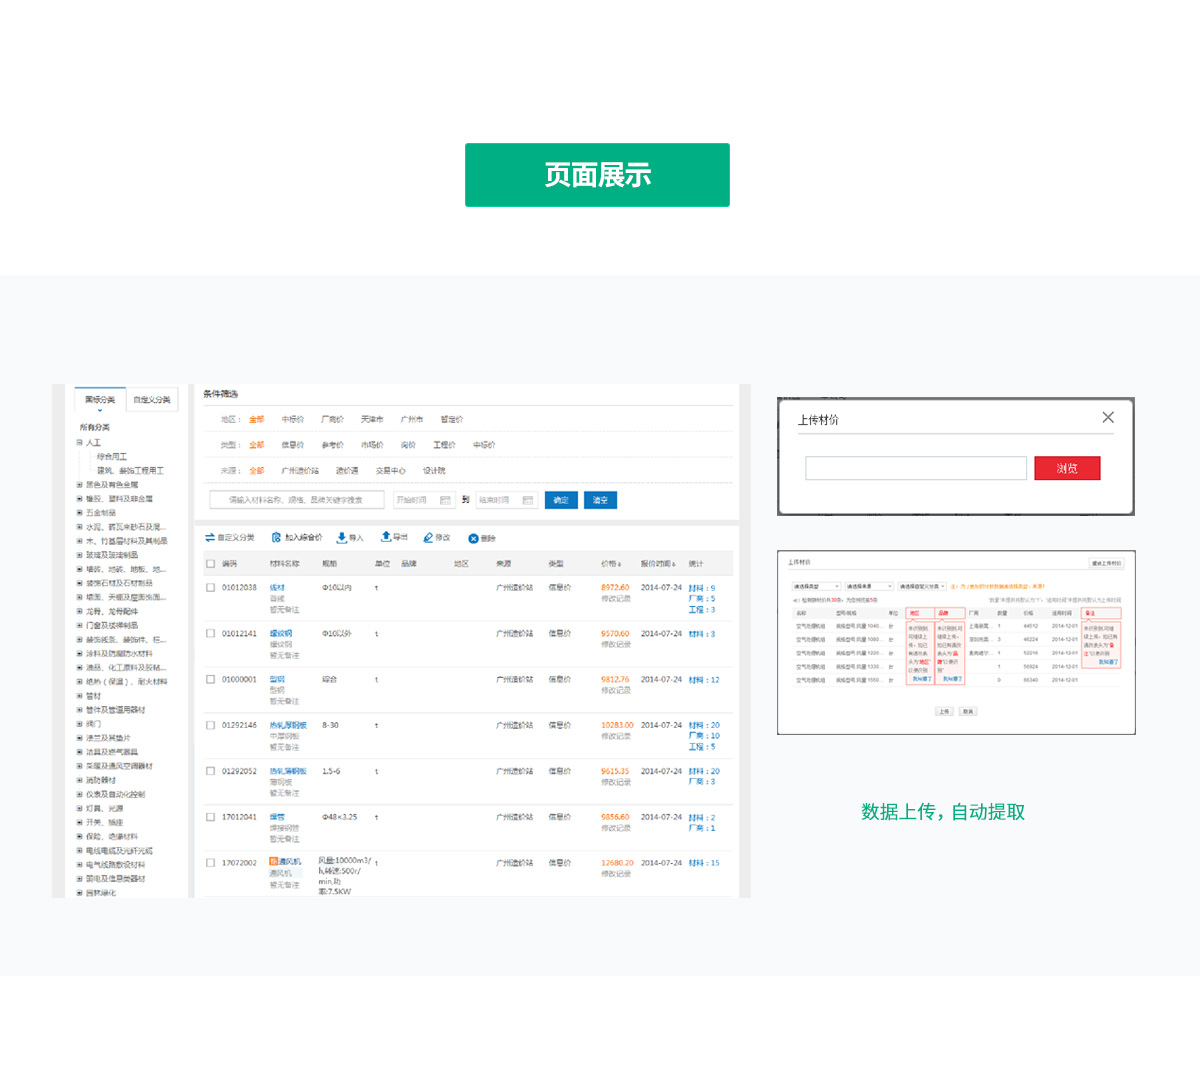Image resolution: width=1200 pixels, height=1092 pixels.
Task: Open the 开始时间 calendar icon
Action: click(x=445, y=500)
